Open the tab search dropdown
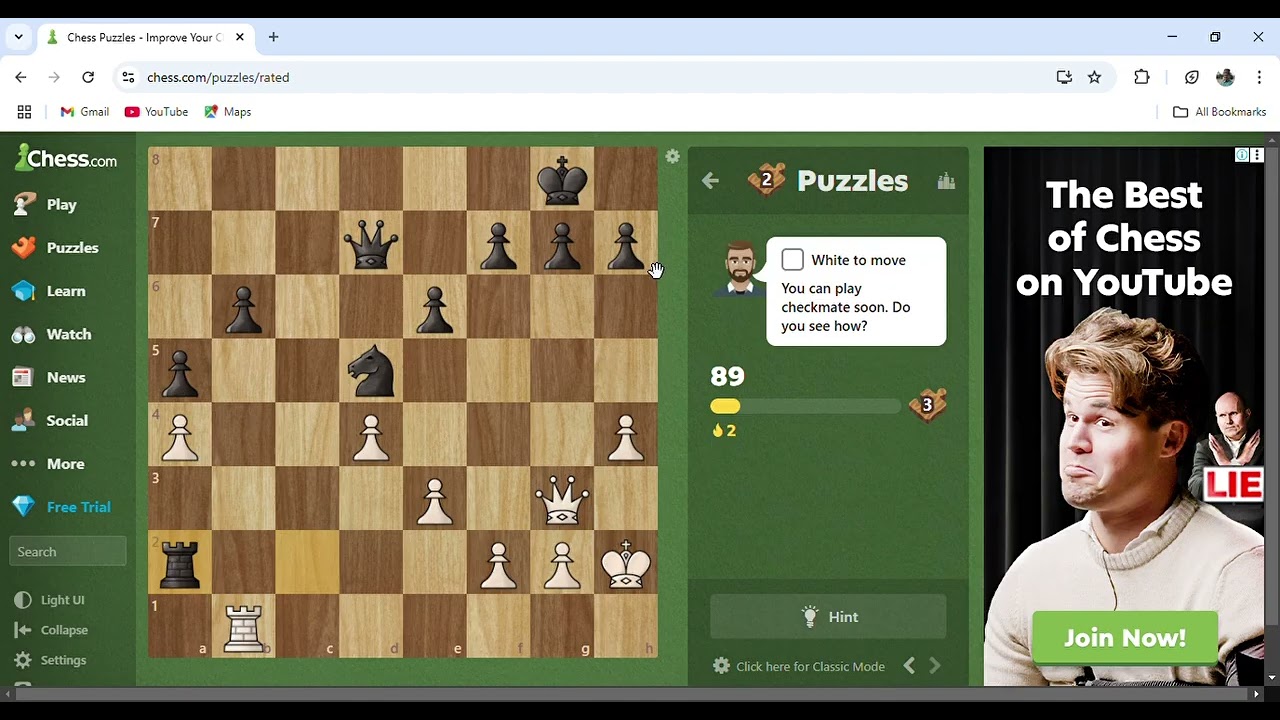Viewport: 1280px width, 720px height. pos(18,37)
